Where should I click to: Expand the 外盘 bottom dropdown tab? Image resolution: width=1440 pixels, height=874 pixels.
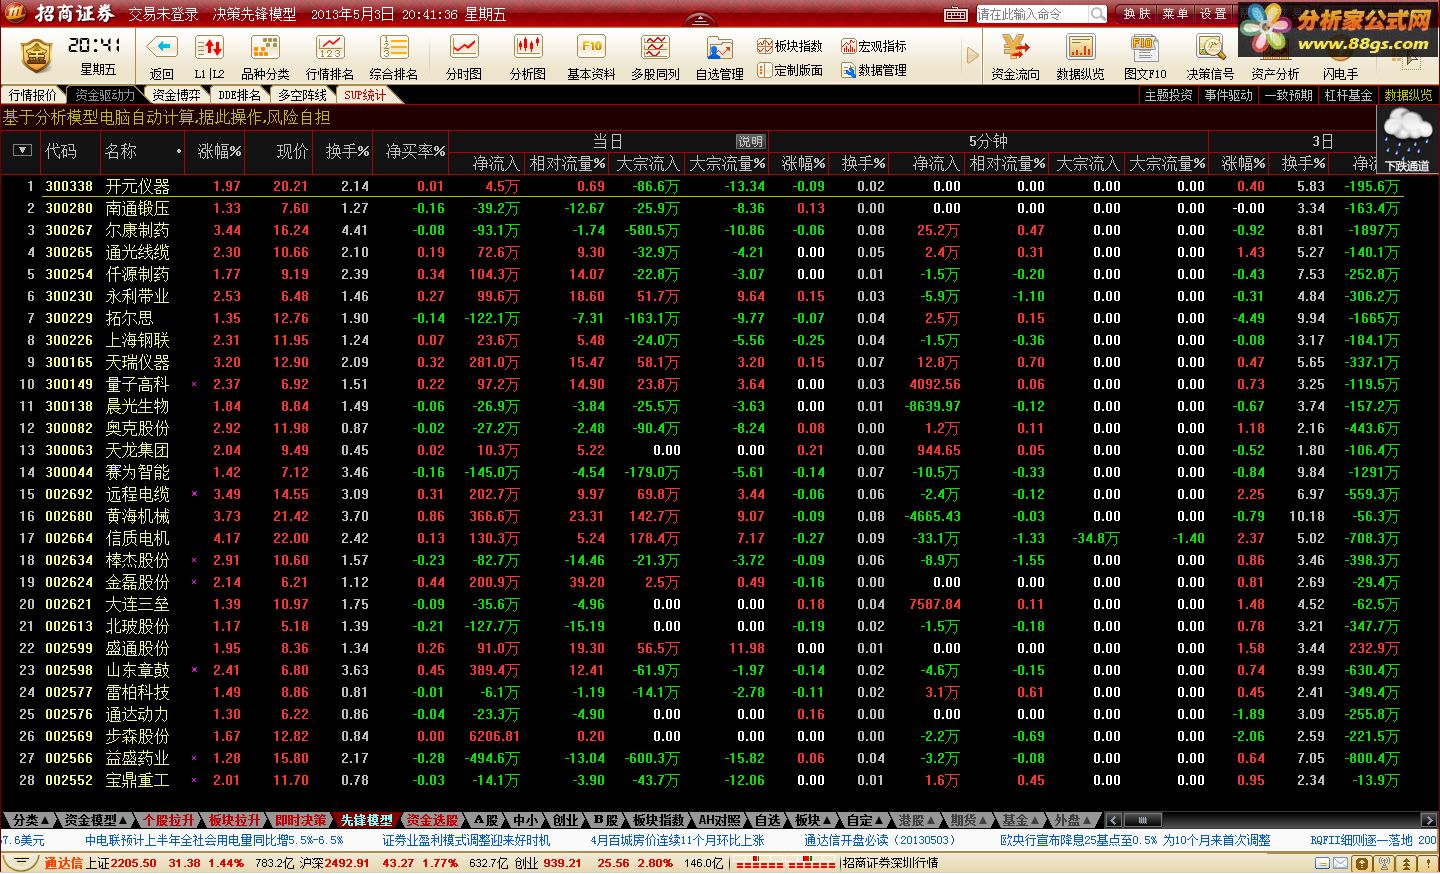(x=1072, y=820)
